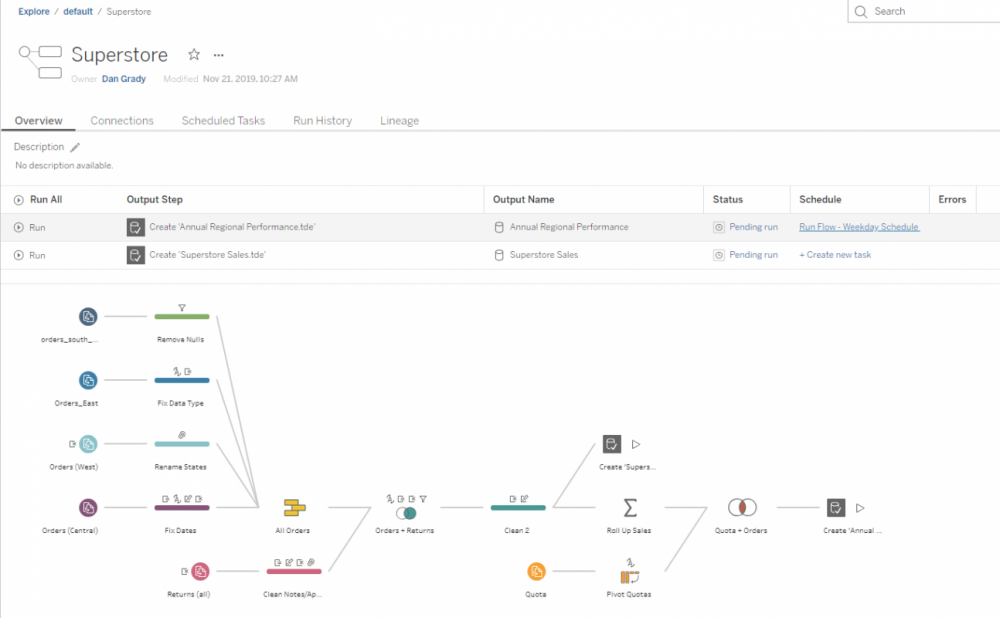Click the + Create new task link

[835, 254]
